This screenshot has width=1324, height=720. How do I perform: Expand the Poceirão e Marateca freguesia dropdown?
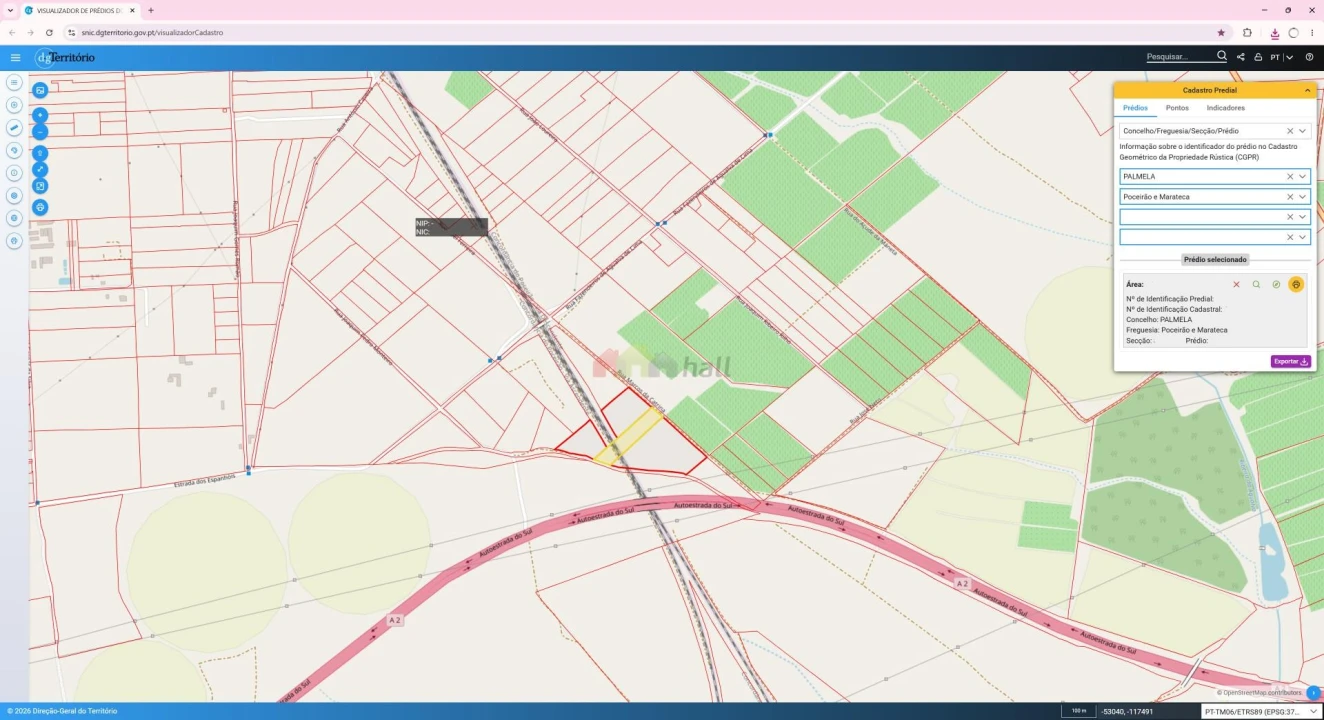pyautogui.click(x=1303, y=196)
